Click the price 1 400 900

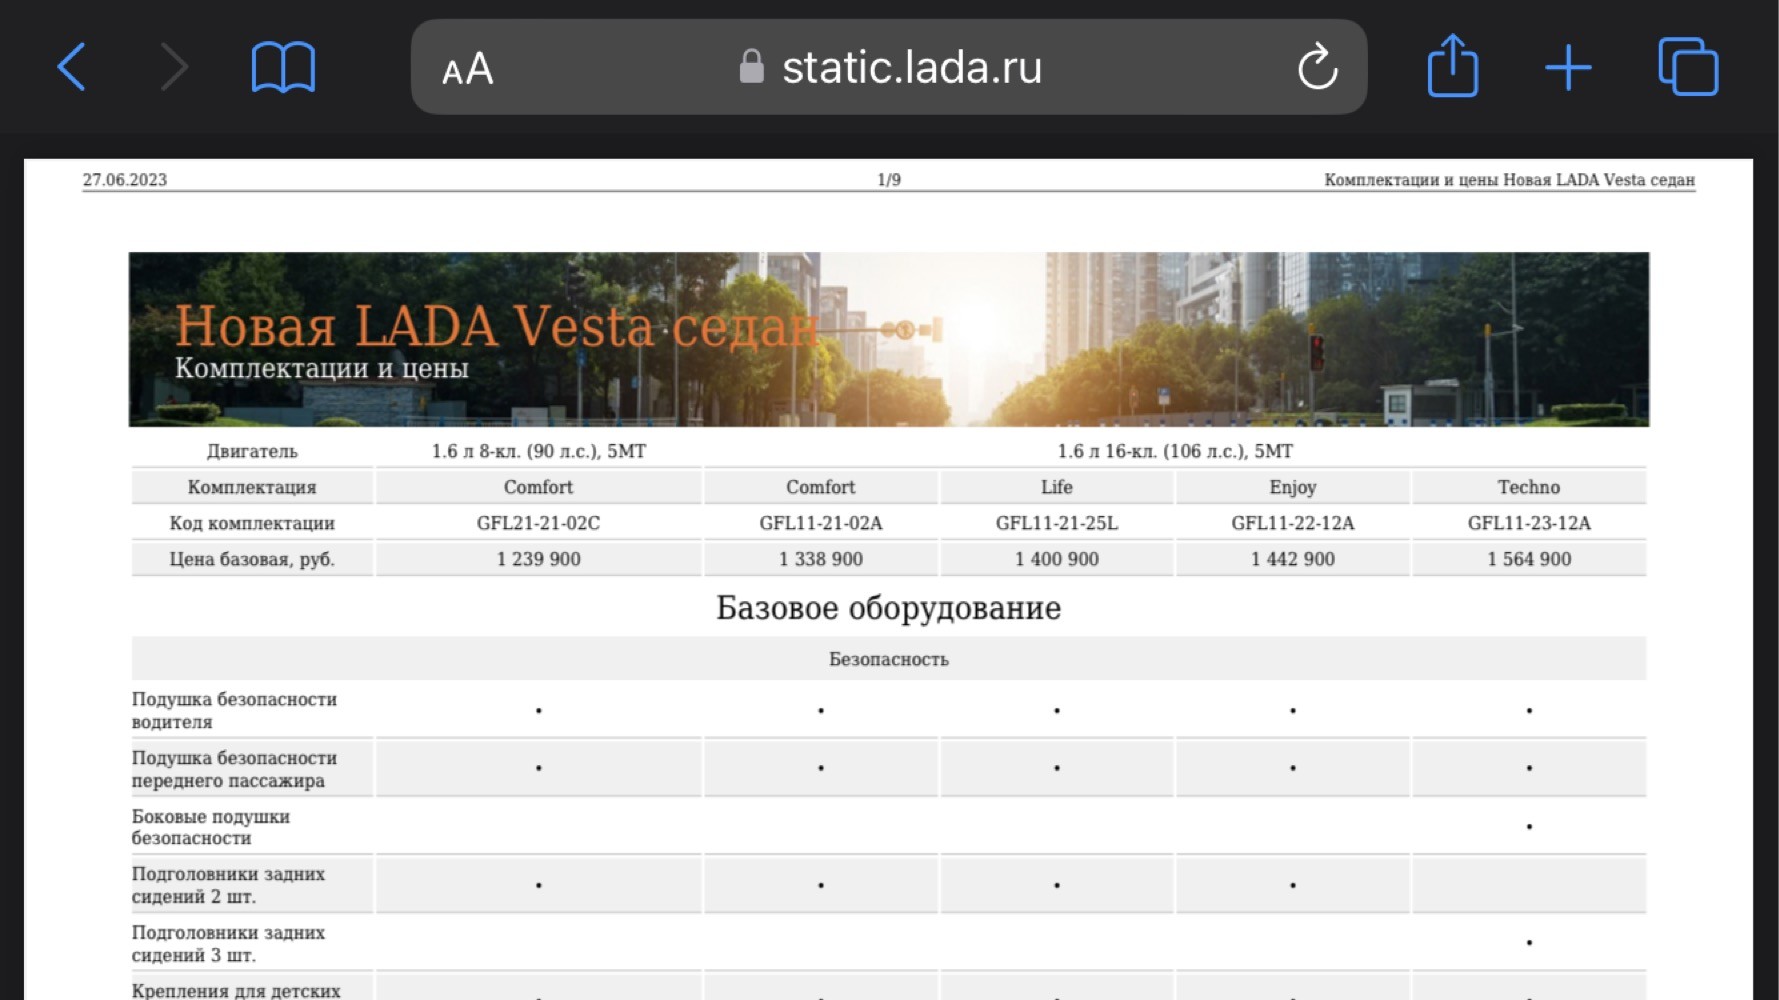(1057, 559)
